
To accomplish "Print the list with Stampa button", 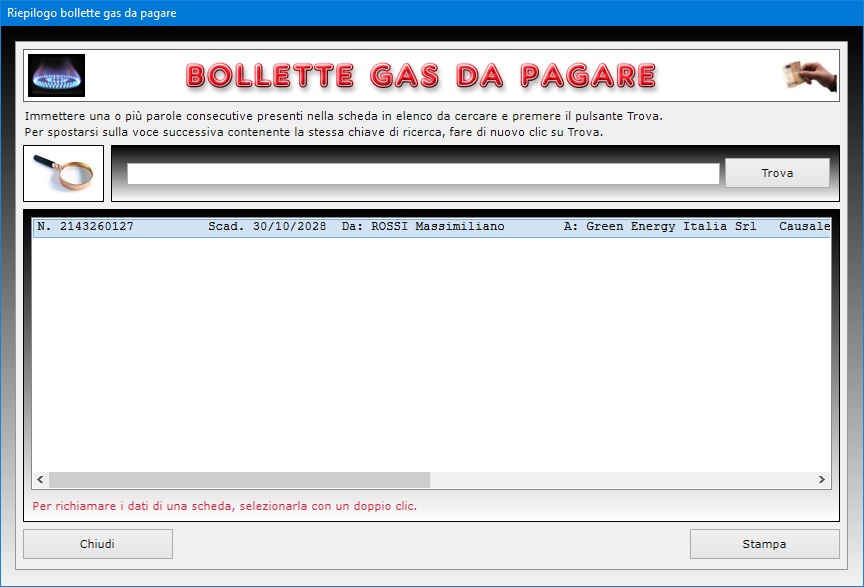I will point(764,544).
